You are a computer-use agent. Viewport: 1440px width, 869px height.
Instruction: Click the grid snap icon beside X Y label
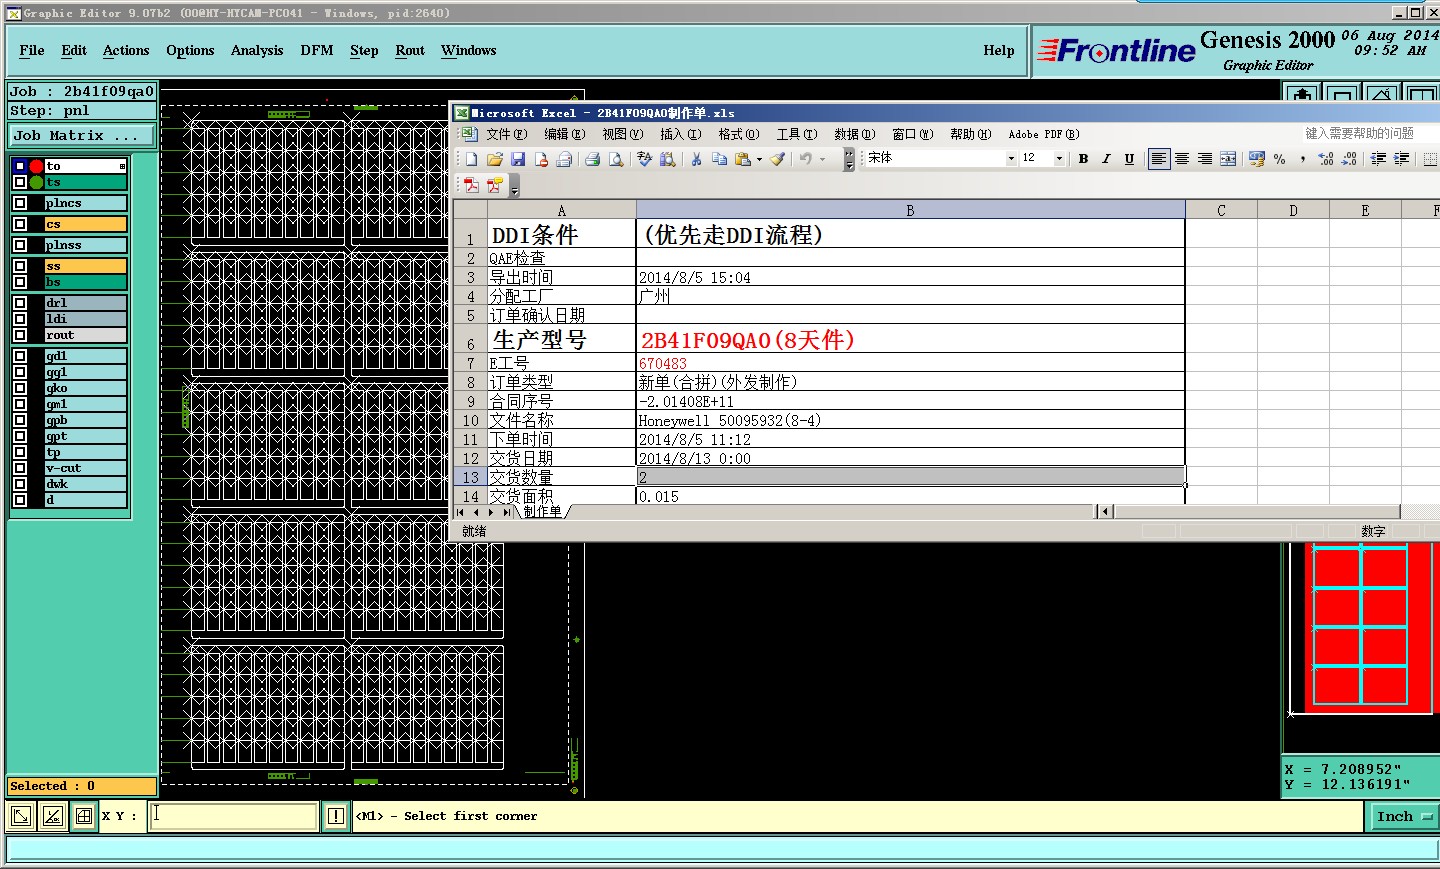pos(84,817)
